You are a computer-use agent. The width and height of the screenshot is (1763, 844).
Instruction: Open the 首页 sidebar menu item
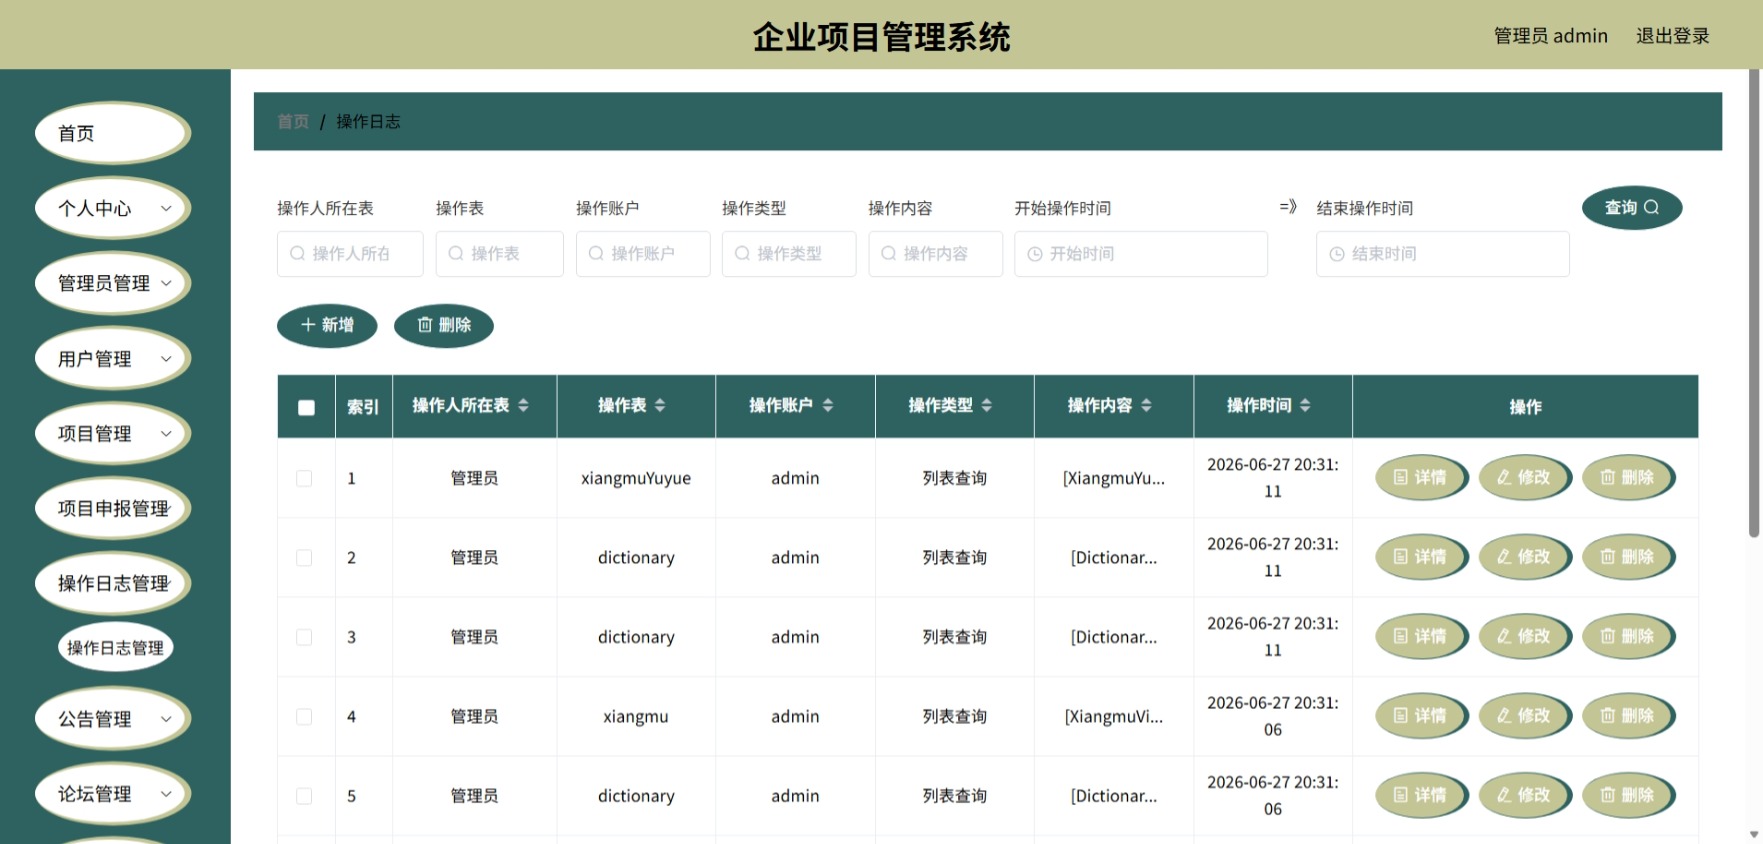113,133
